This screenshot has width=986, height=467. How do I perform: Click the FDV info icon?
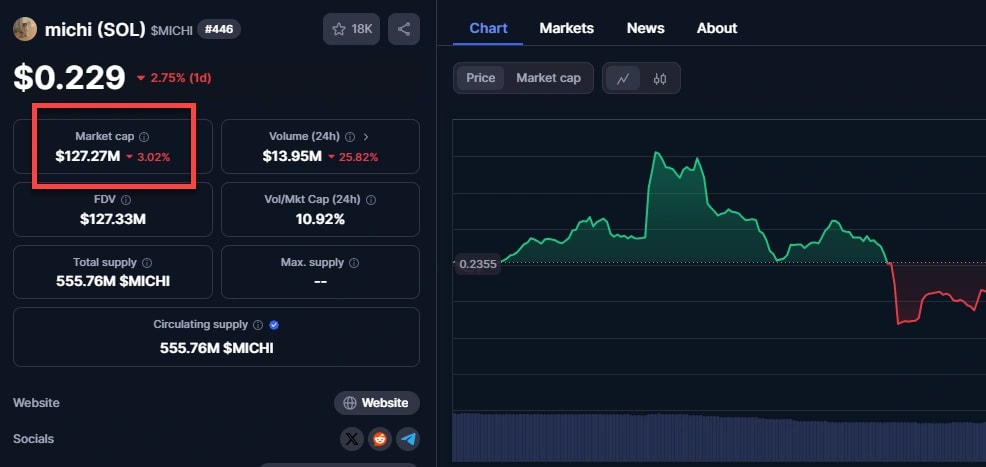coord(127,200)
